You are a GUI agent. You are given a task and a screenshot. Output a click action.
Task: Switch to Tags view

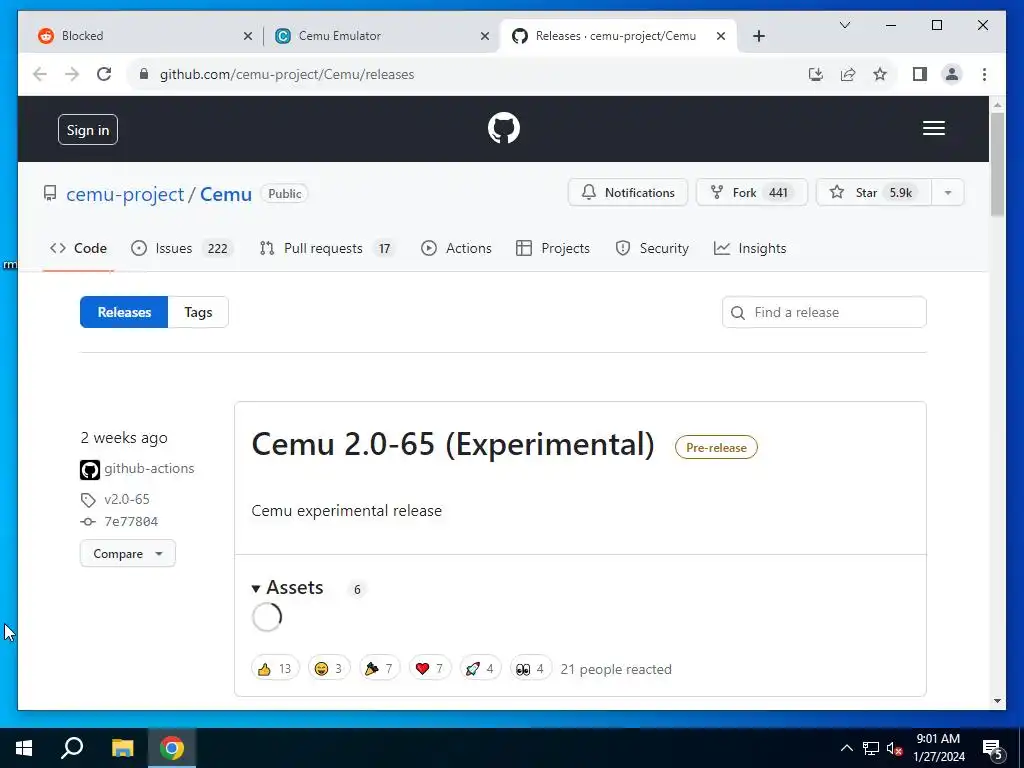(198, 312)
